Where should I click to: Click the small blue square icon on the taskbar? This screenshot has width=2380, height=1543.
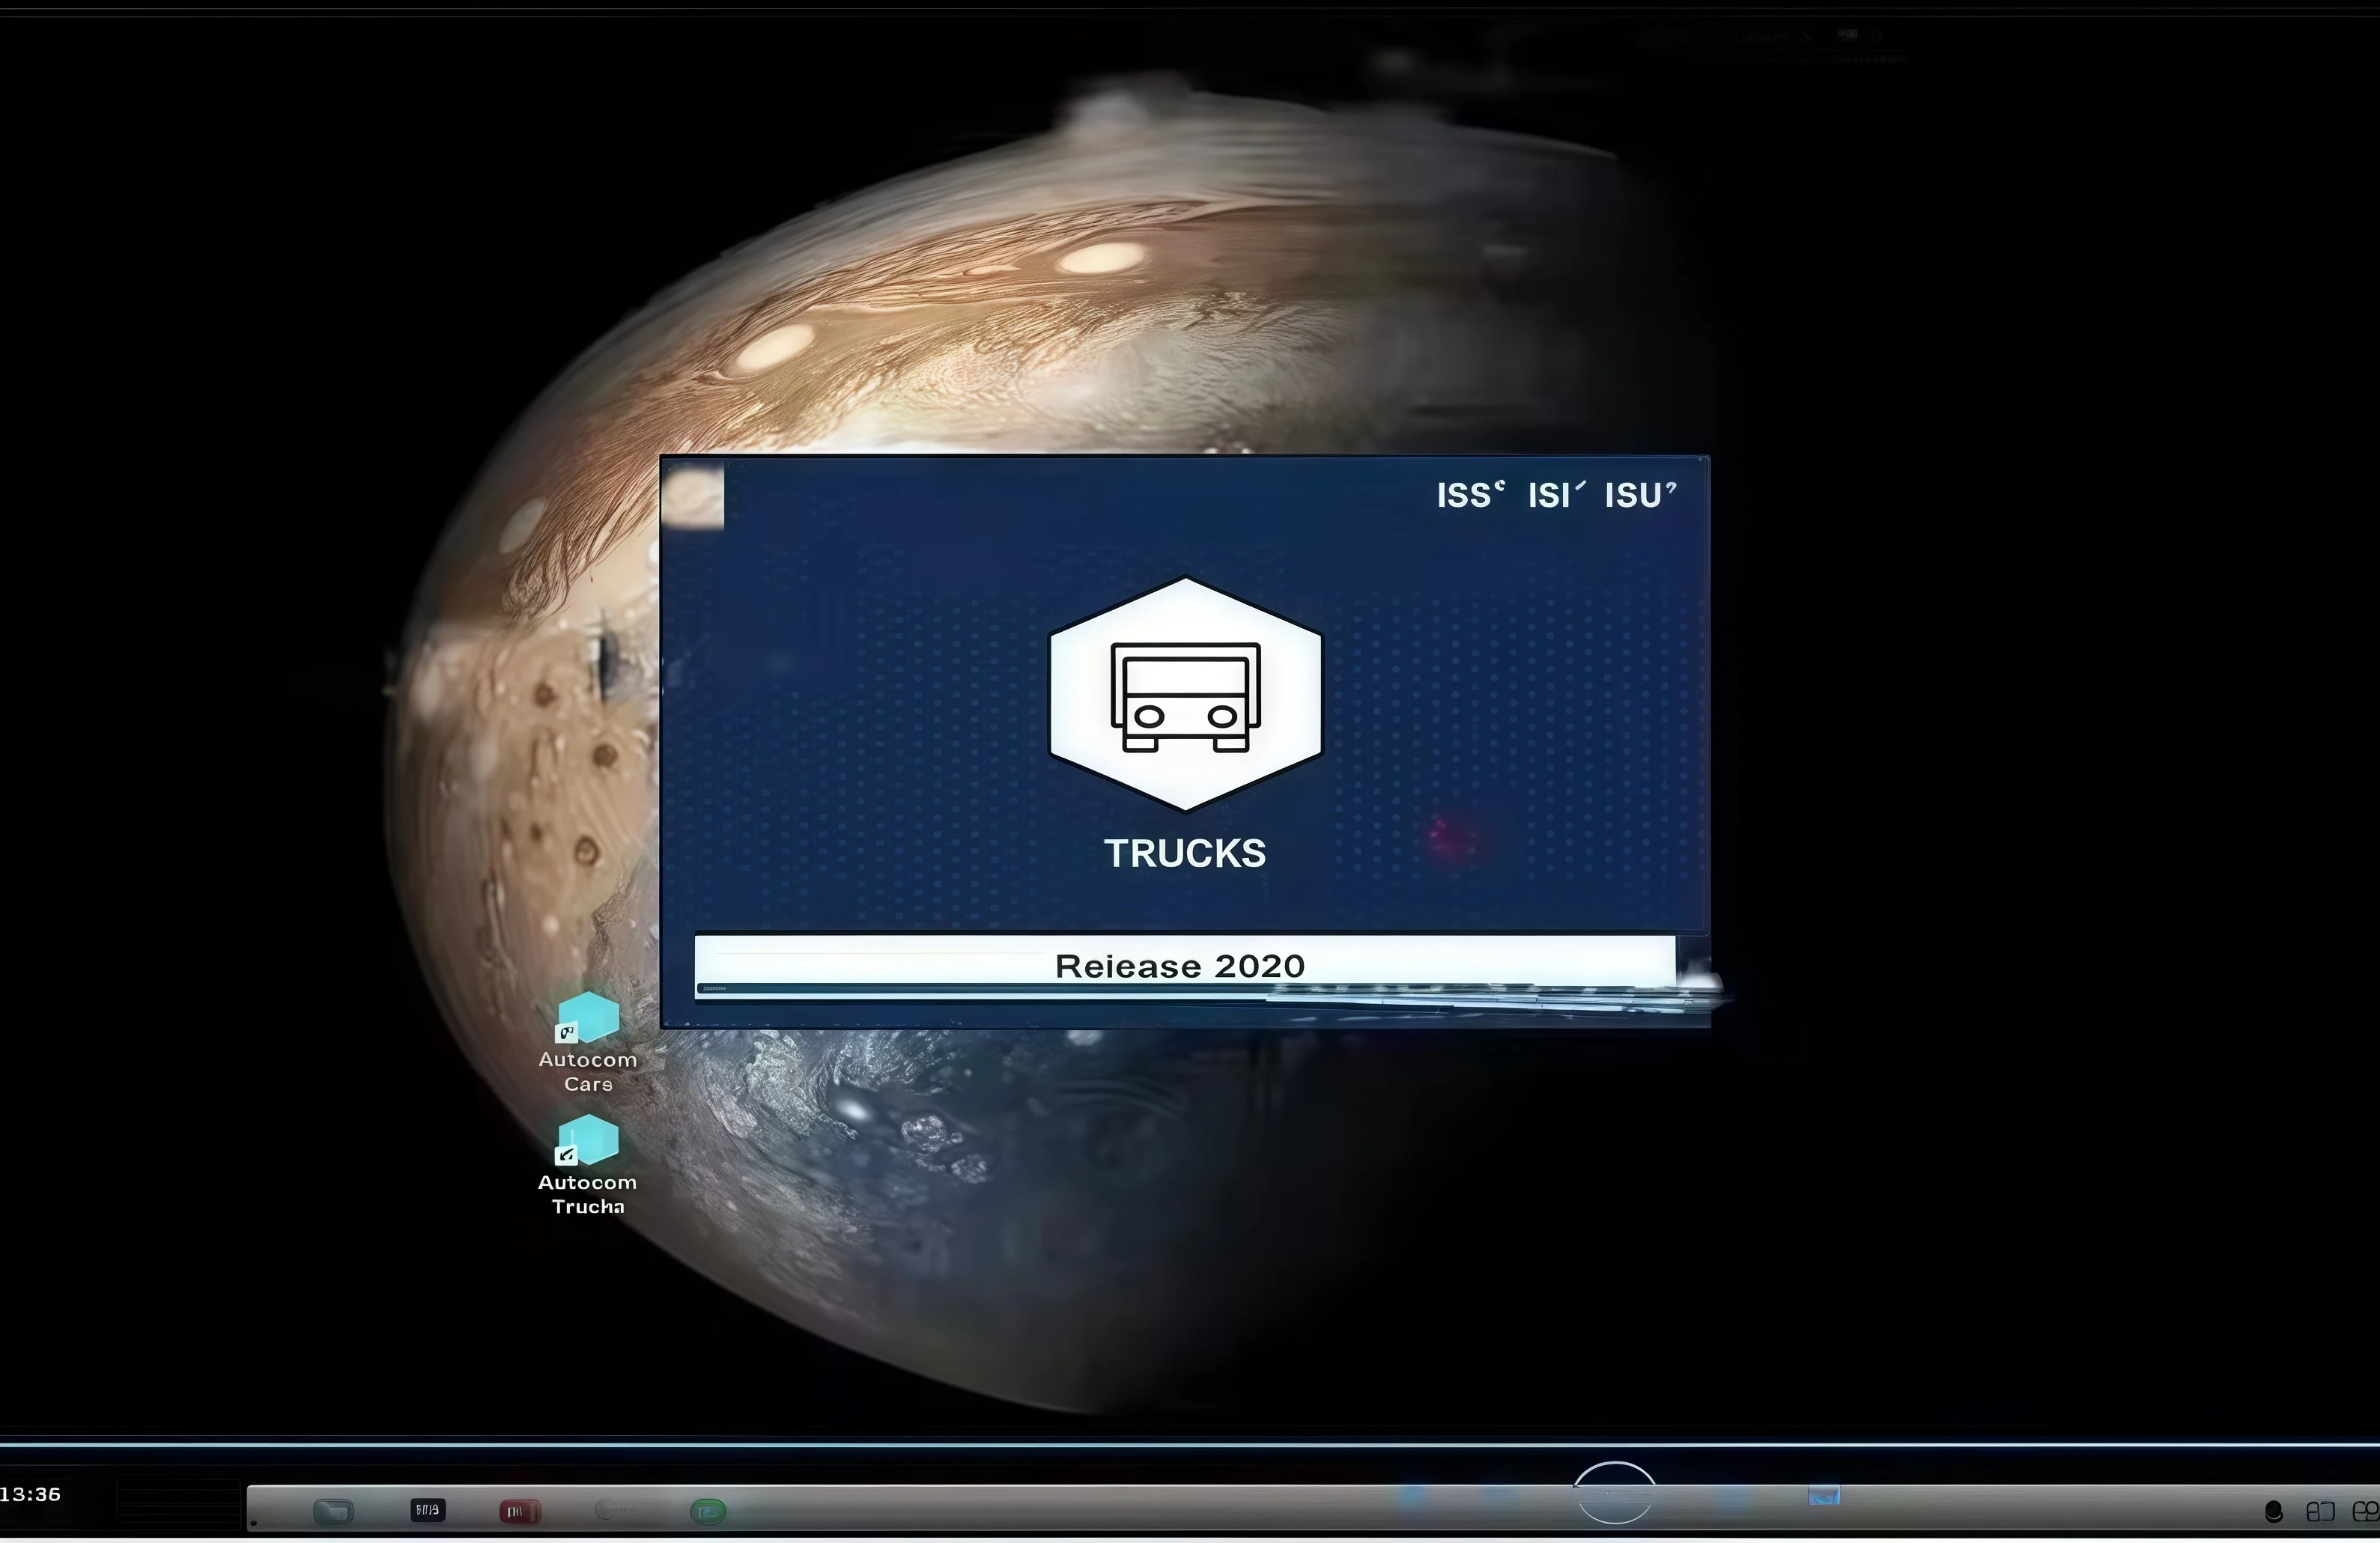tap(1824, 1495)
